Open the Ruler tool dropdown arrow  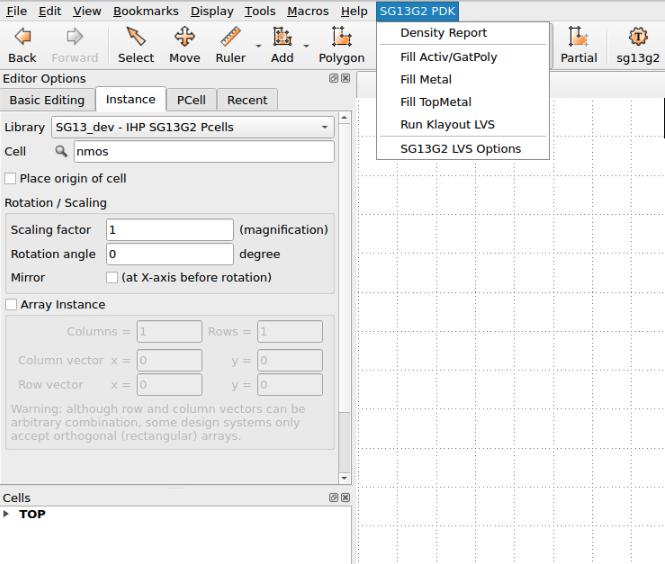[258, 46]
